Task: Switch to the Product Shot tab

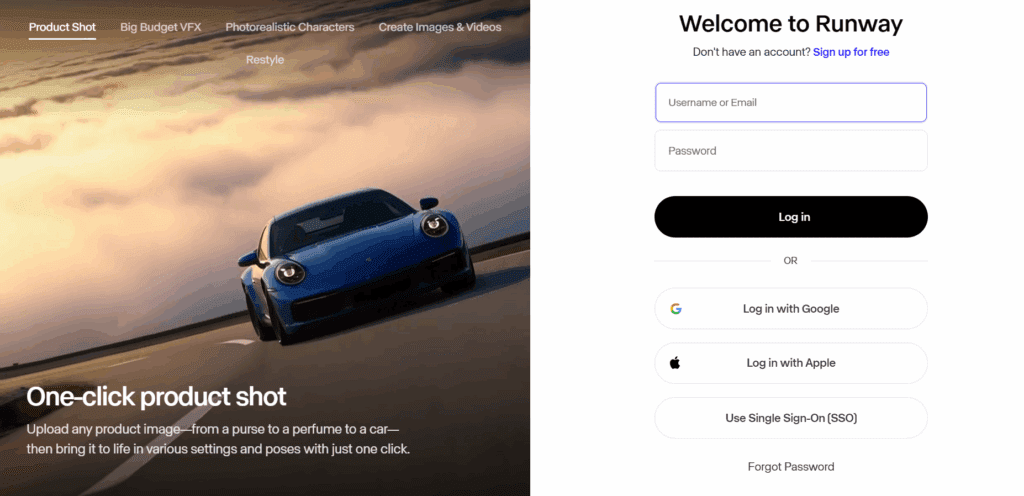Action: [x=62, y=27]
